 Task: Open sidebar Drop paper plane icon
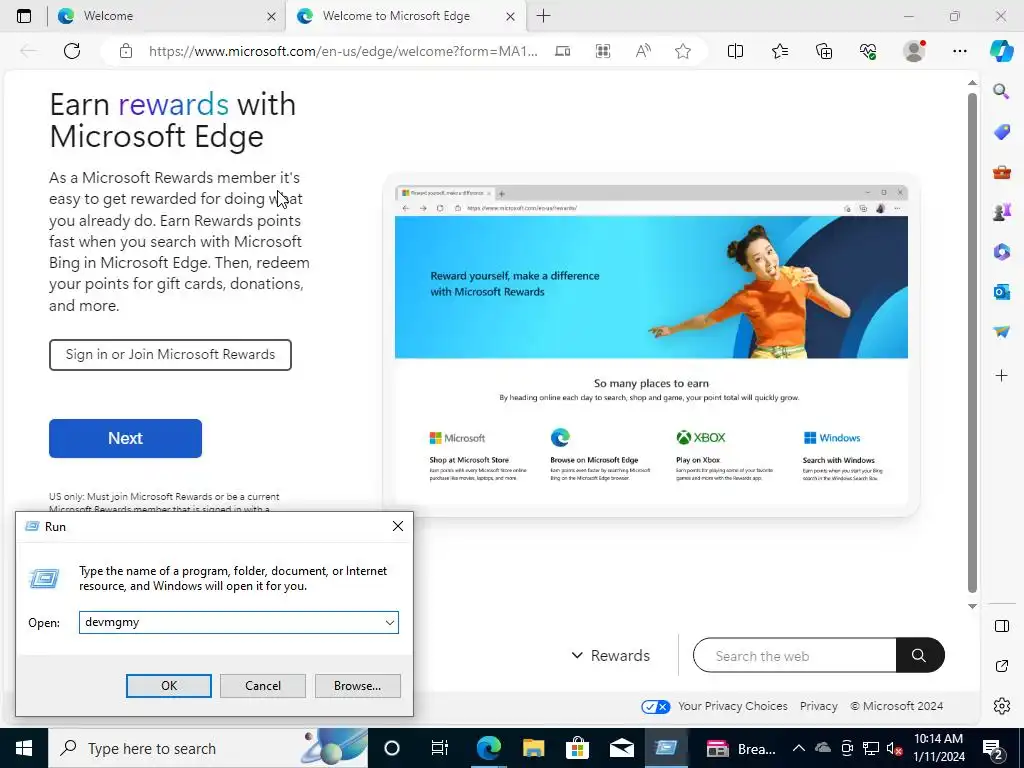click(1001, 332)
